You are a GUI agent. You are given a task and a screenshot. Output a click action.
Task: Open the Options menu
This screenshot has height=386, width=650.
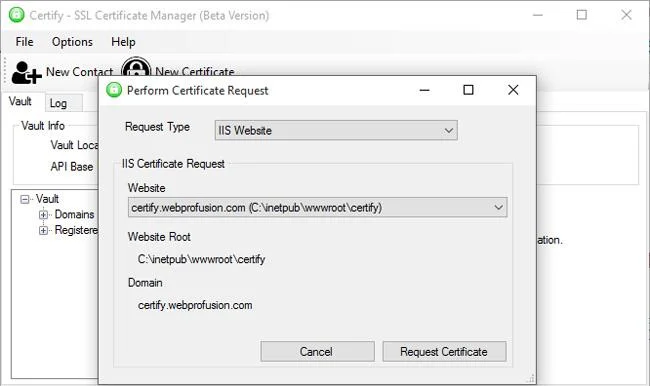(72, 42)
